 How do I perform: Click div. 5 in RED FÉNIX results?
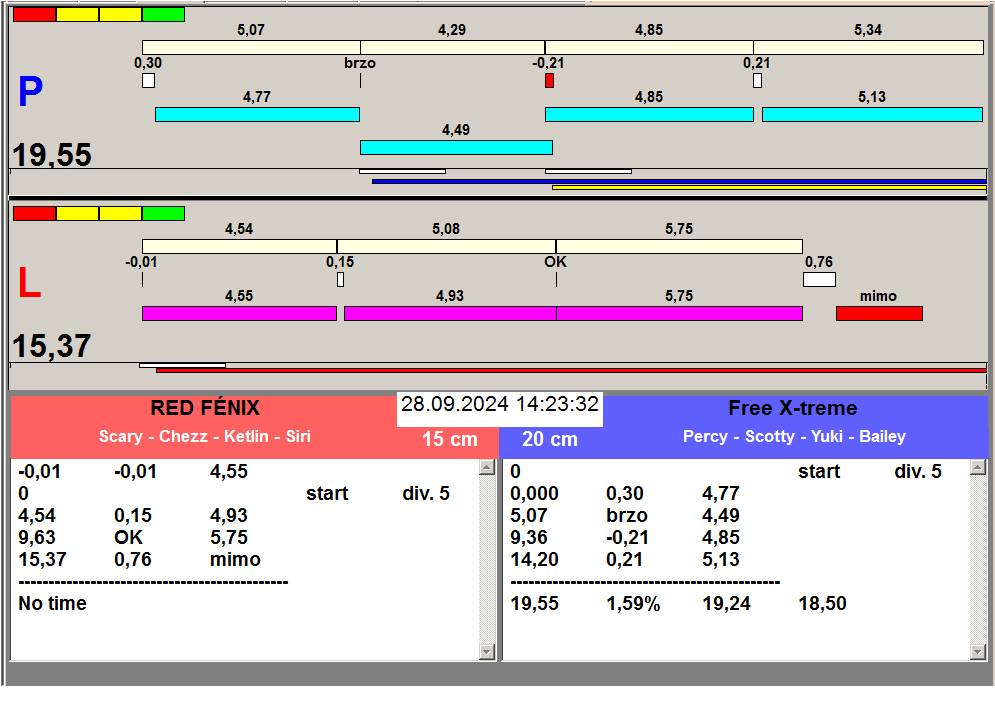pos(426,494)
